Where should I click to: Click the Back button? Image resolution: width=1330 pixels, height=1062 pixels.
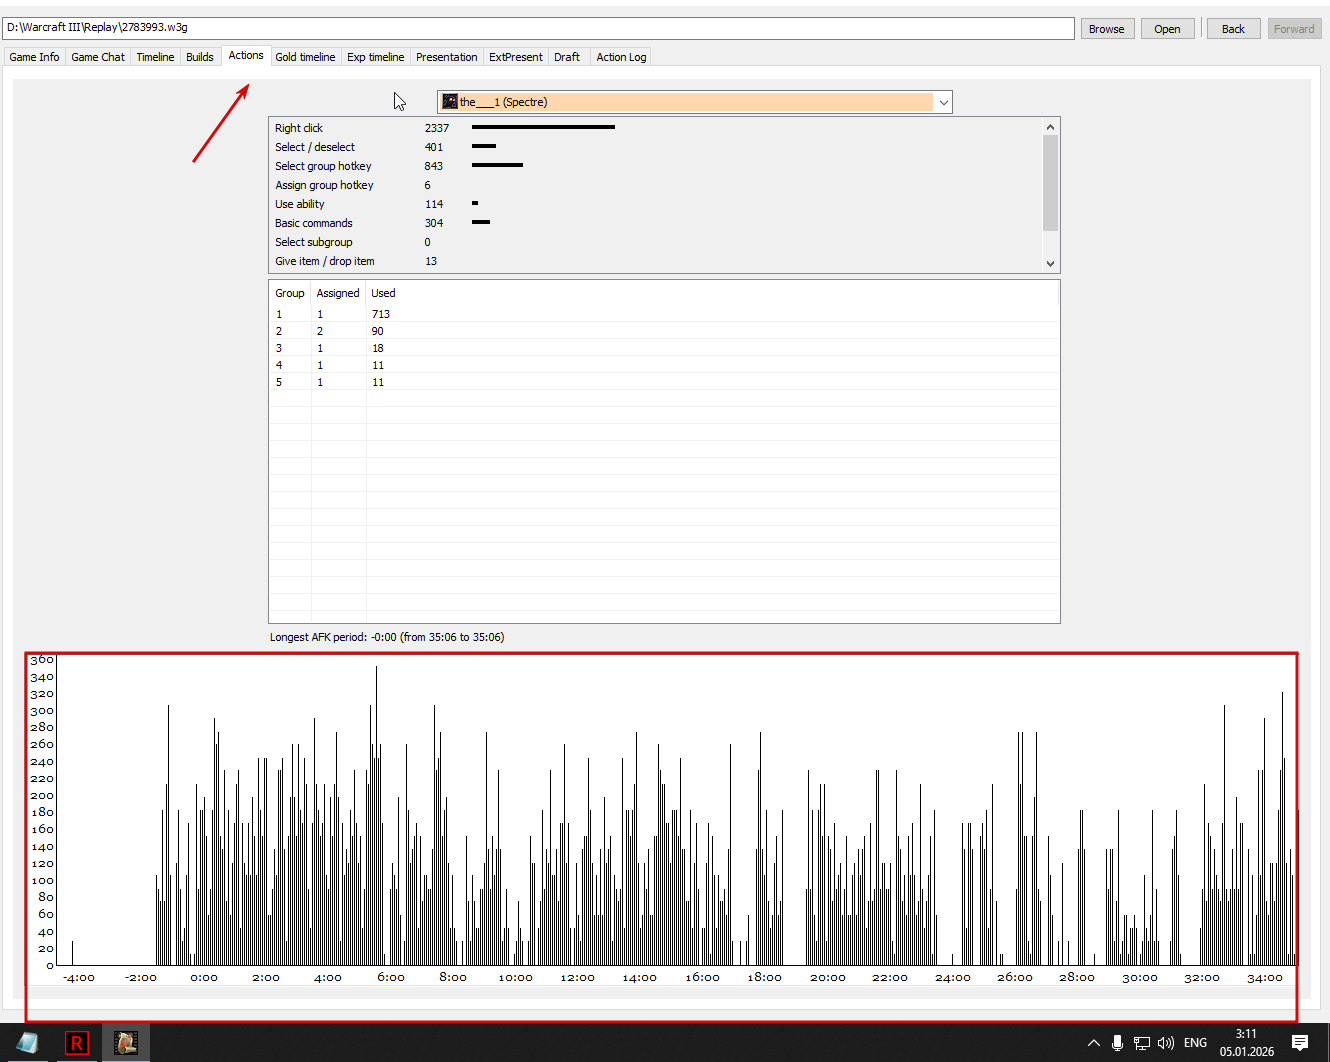coord(1233,29)
